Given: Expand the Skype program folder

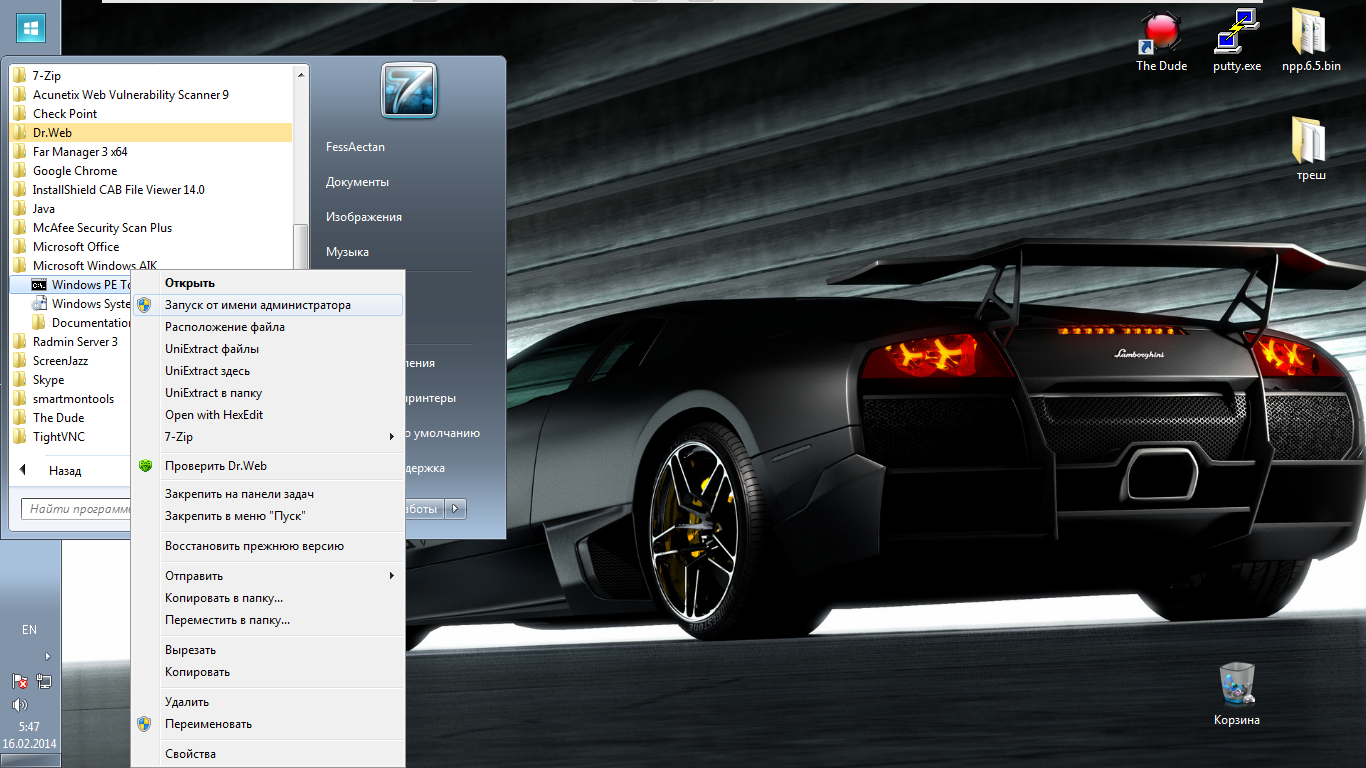Looking at the screenshot, I should pyautogui.click(x=71, y=379).
